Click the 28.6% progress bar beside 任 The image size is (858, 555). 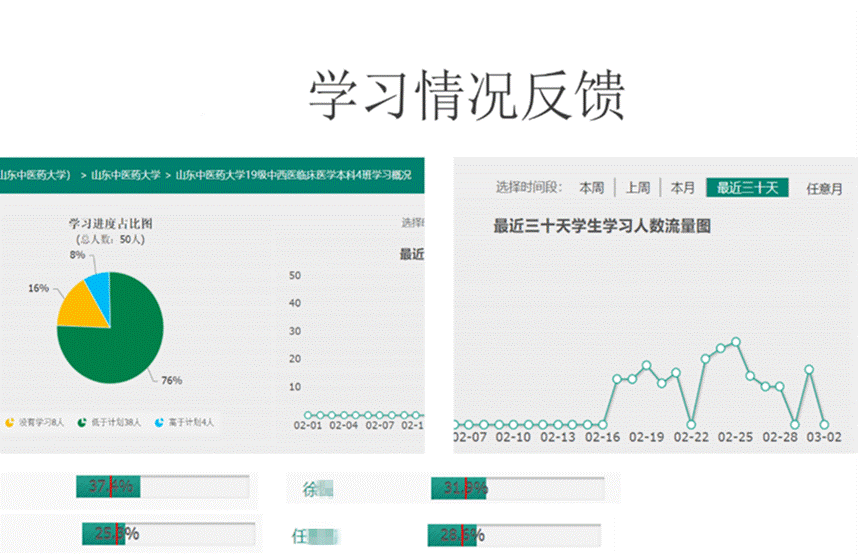click(515, 534)
